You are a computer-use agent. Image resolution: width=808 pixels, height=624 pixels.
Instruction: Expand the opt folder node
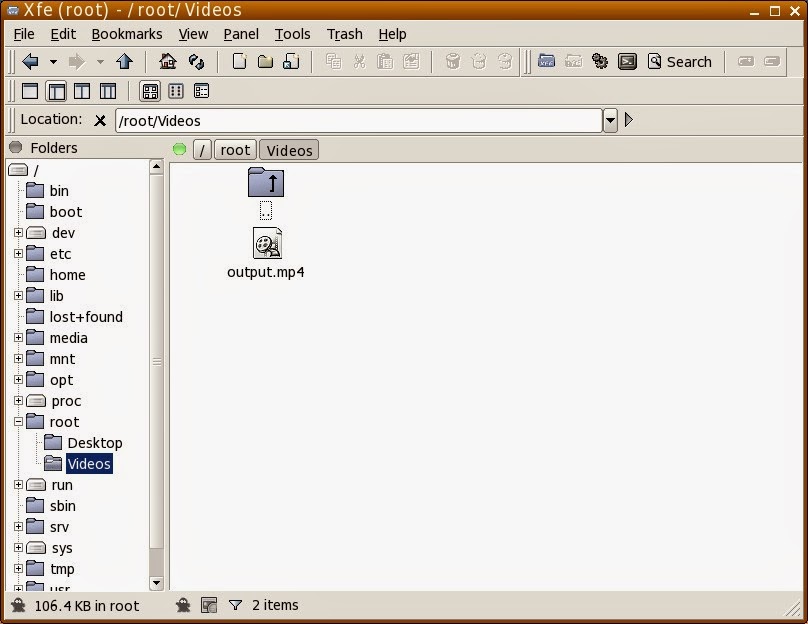[x=19, y=379]
